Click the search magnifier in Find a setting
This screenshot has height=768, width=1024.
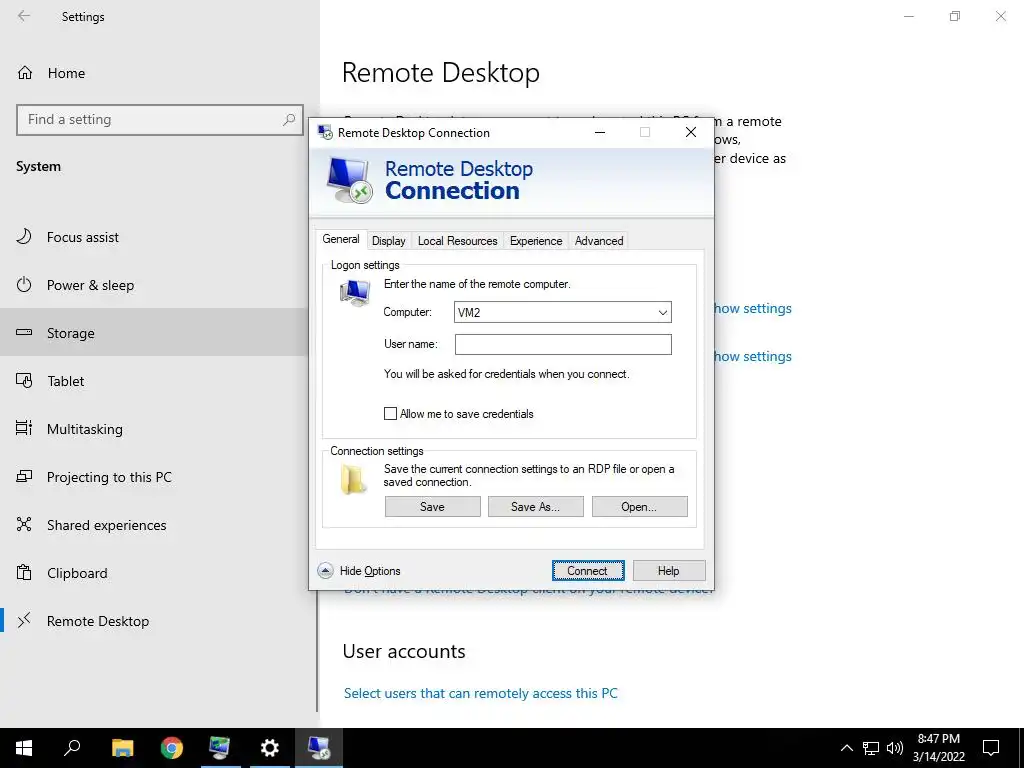[x=289, y=120]
